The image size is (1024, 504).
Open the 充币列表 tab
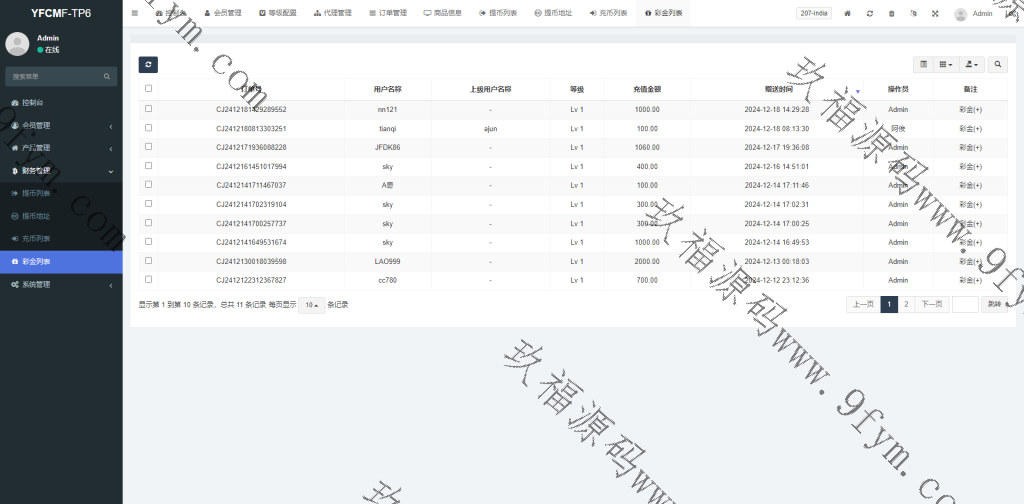pyautogui.click(x=608, y=14)
